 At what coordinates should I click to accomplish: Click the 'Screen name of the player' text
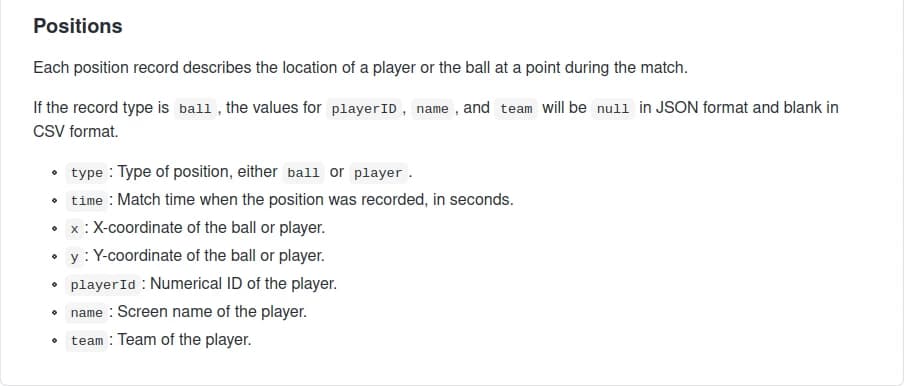pos(212,312)
